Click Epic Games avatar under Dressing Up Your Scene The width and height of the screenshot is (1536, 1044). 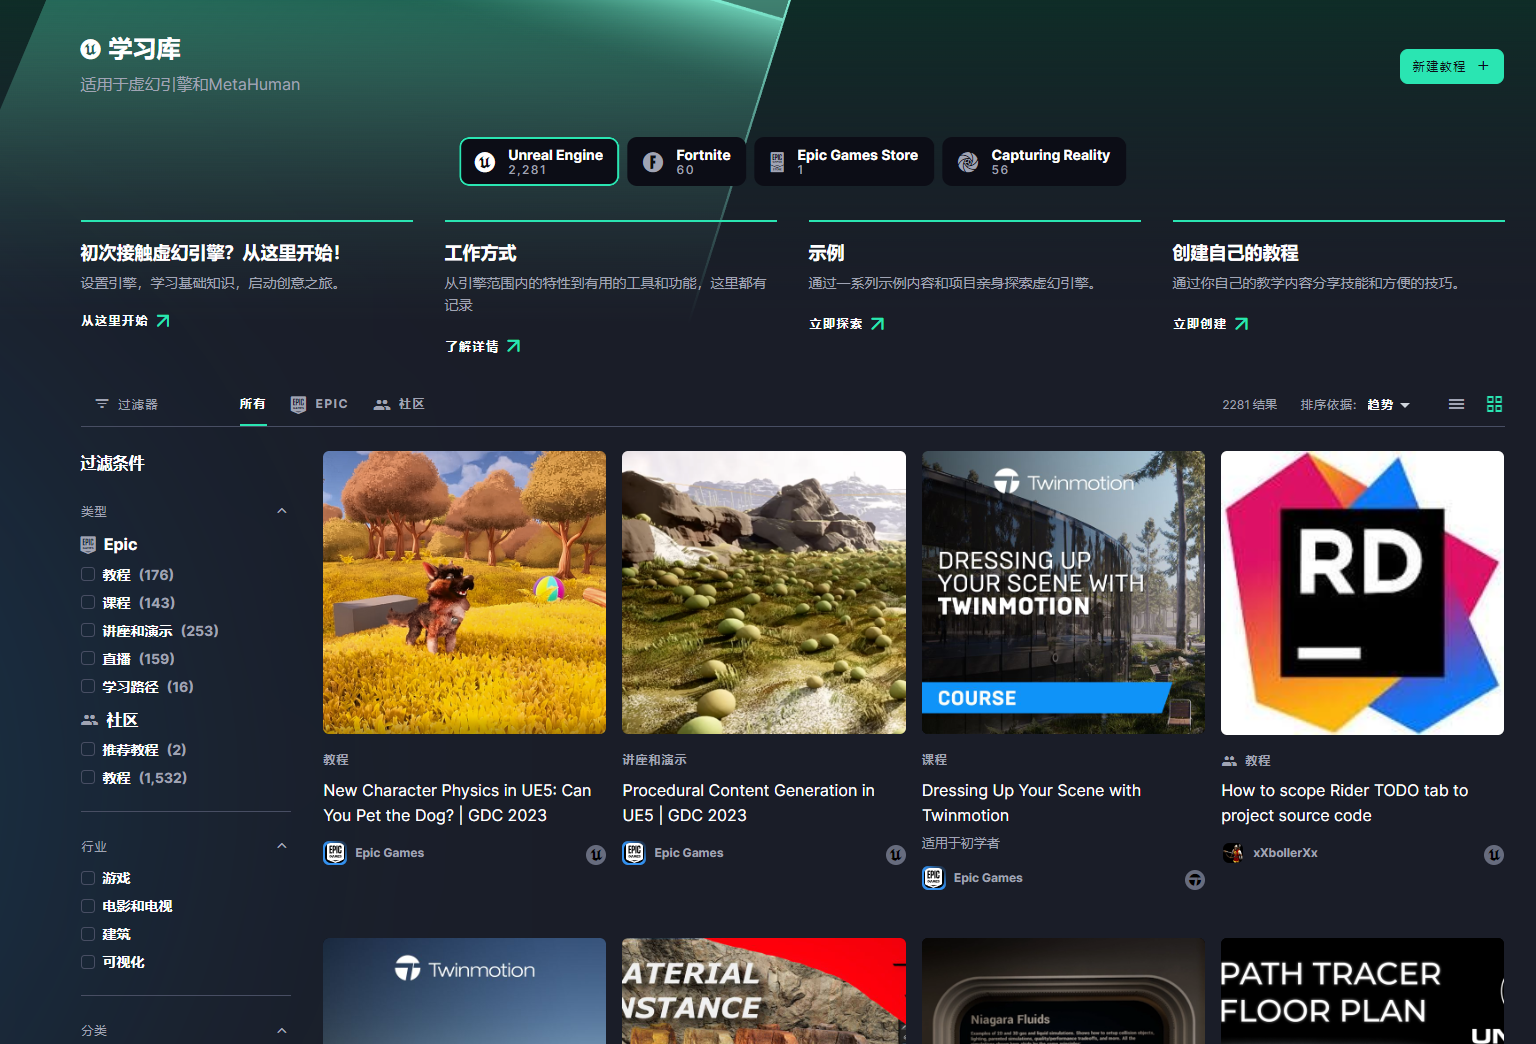[933, 878]
